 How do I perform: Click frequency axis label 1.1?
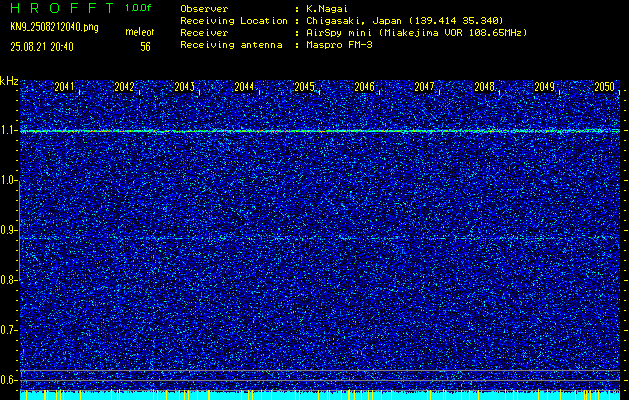coord(7,131)
